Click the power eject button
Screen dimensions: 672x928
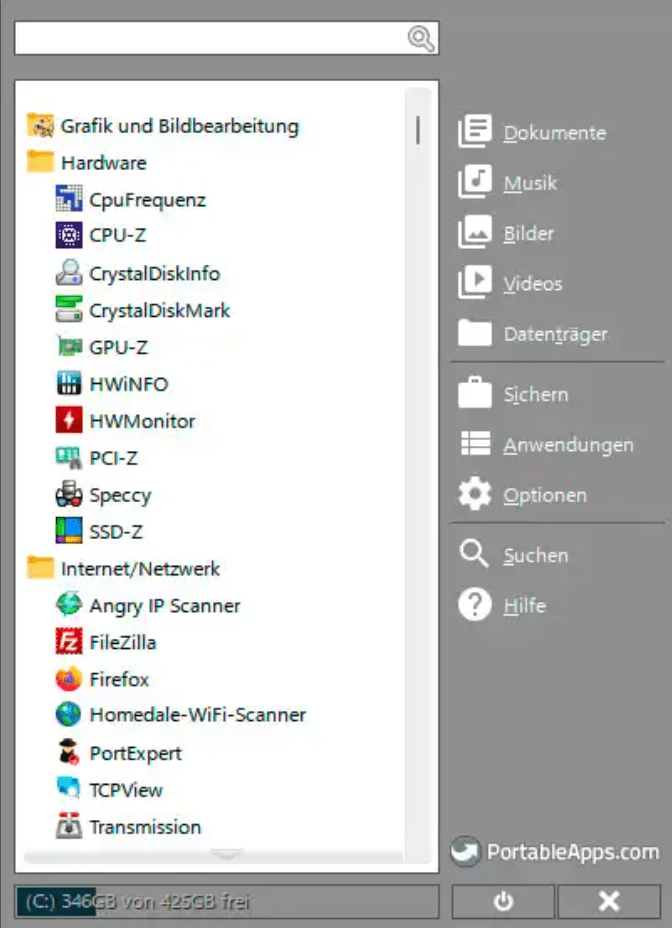pos(503,901)
